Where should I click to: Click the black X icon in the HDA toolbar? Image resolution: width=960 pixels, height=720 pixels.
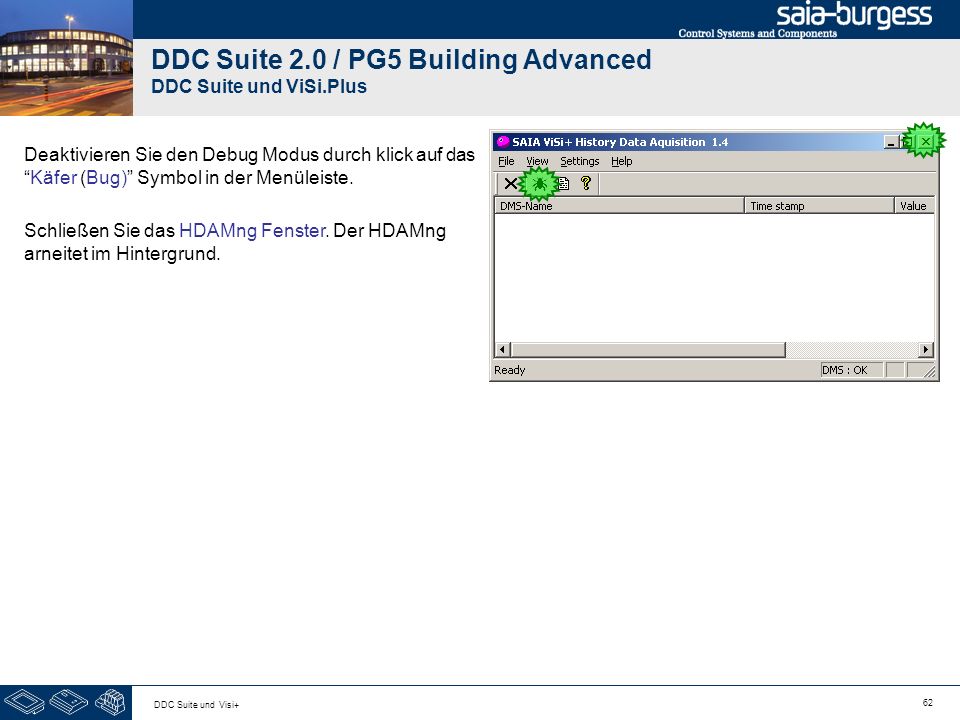coord(510,183)
